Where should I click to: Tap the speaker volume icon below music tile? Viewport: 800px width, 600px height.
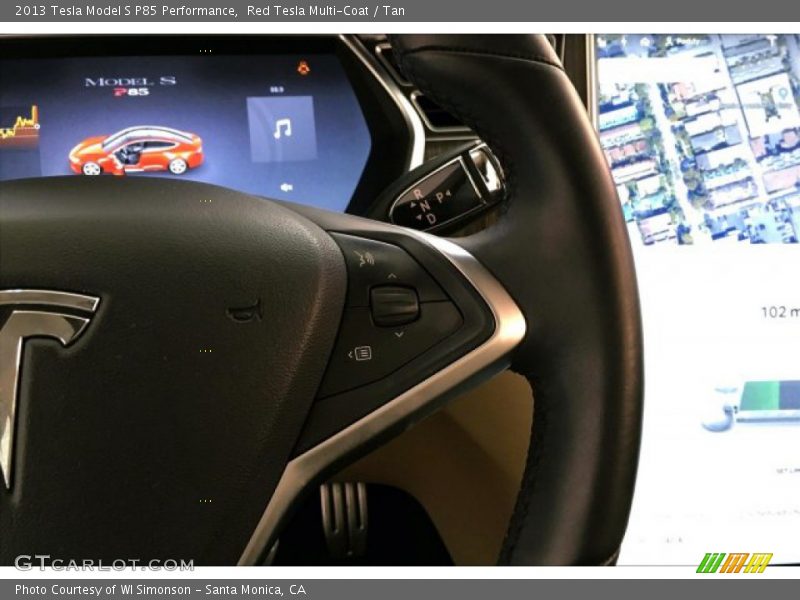click(286, 188)
